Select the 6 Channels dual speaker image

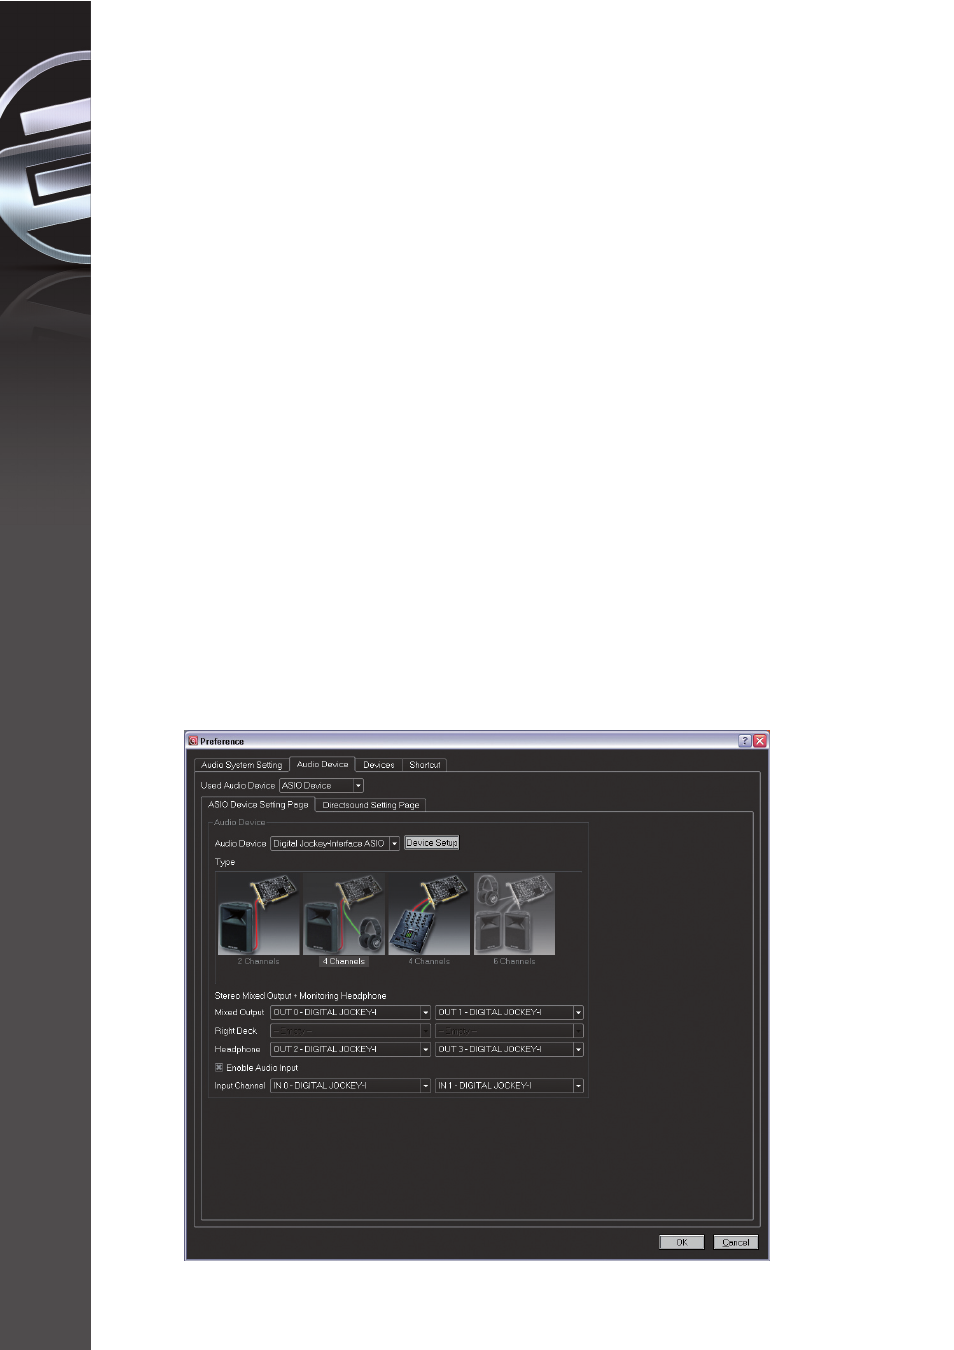pyautogui.click(x=514, y=914)
